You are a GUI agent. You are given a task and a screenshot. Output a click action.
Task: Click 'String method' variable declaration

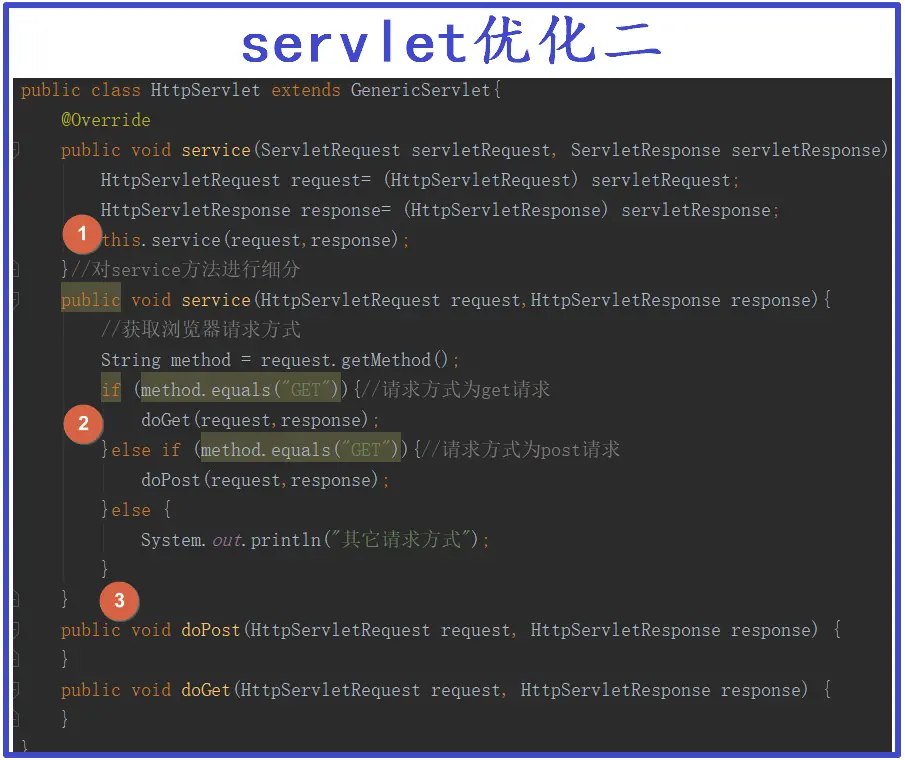[165, 360]
